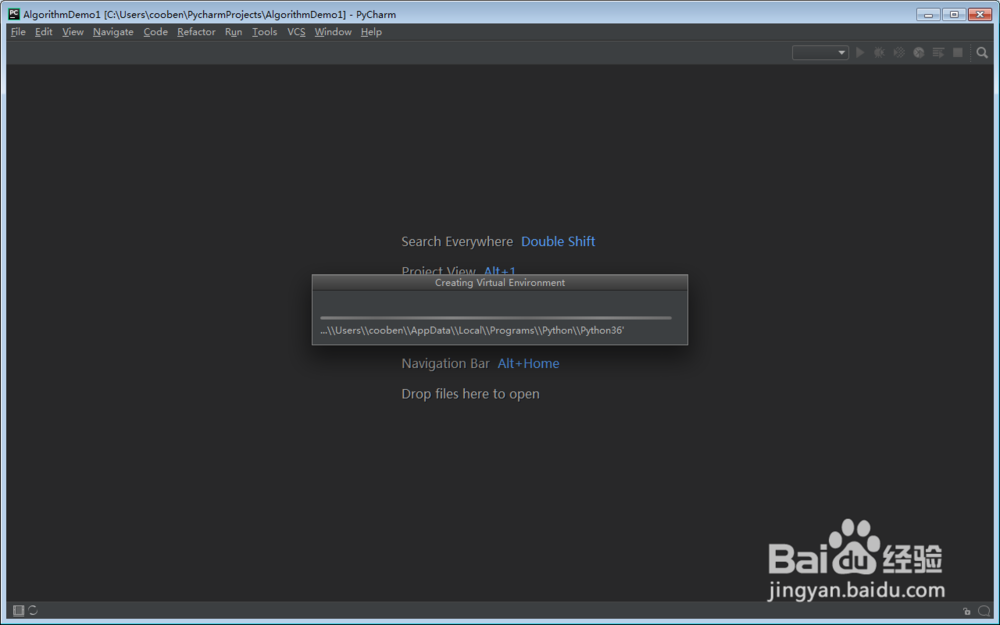Click the Run with Coverage icon
The image size is (1000, 625).
(899, 53)
